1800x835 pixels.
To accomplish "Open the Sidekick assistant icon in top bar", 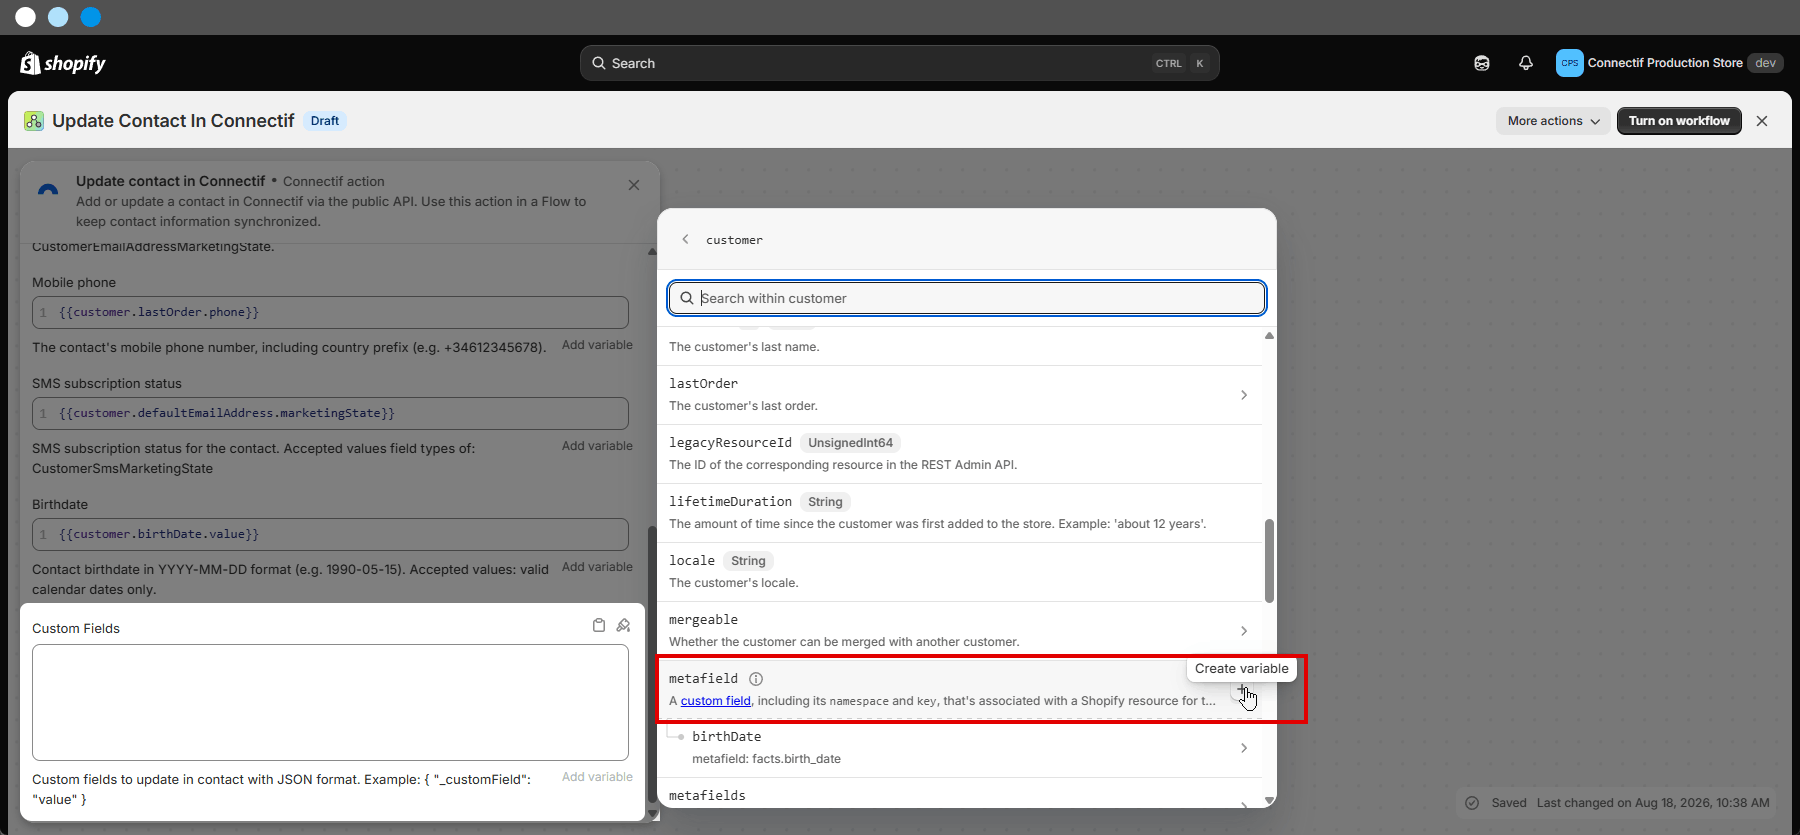I will click(1482, 63).
